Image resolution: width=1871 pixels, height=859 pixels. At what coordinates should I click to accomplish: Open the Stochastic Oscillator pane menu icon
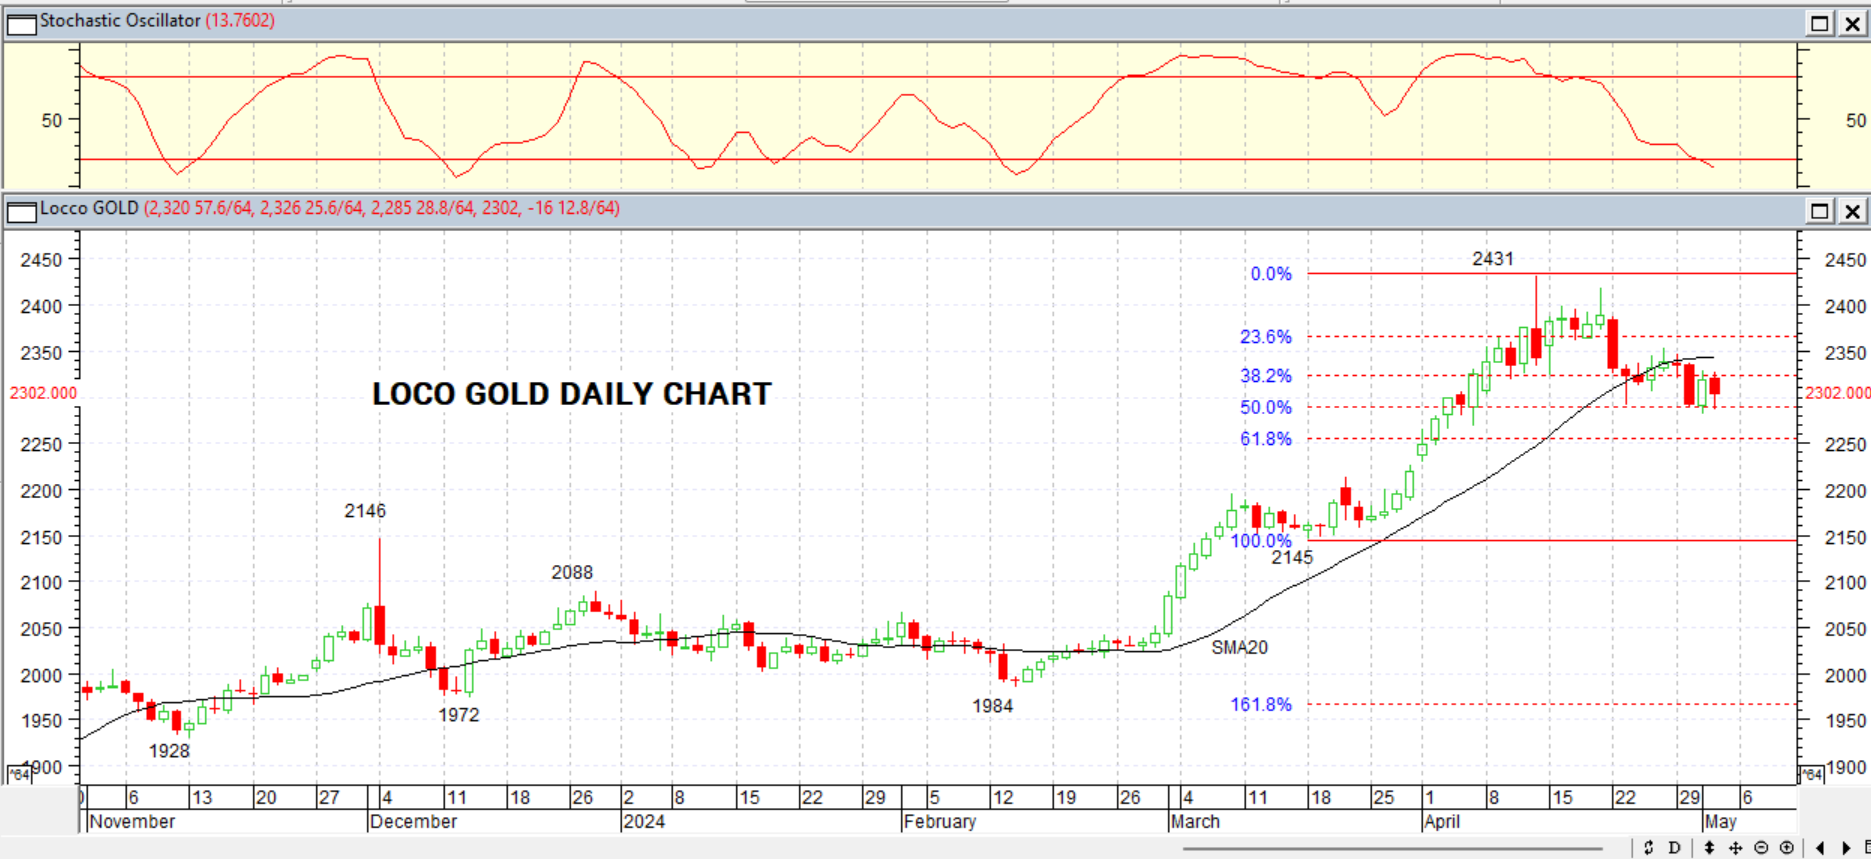tap(21, 24)
